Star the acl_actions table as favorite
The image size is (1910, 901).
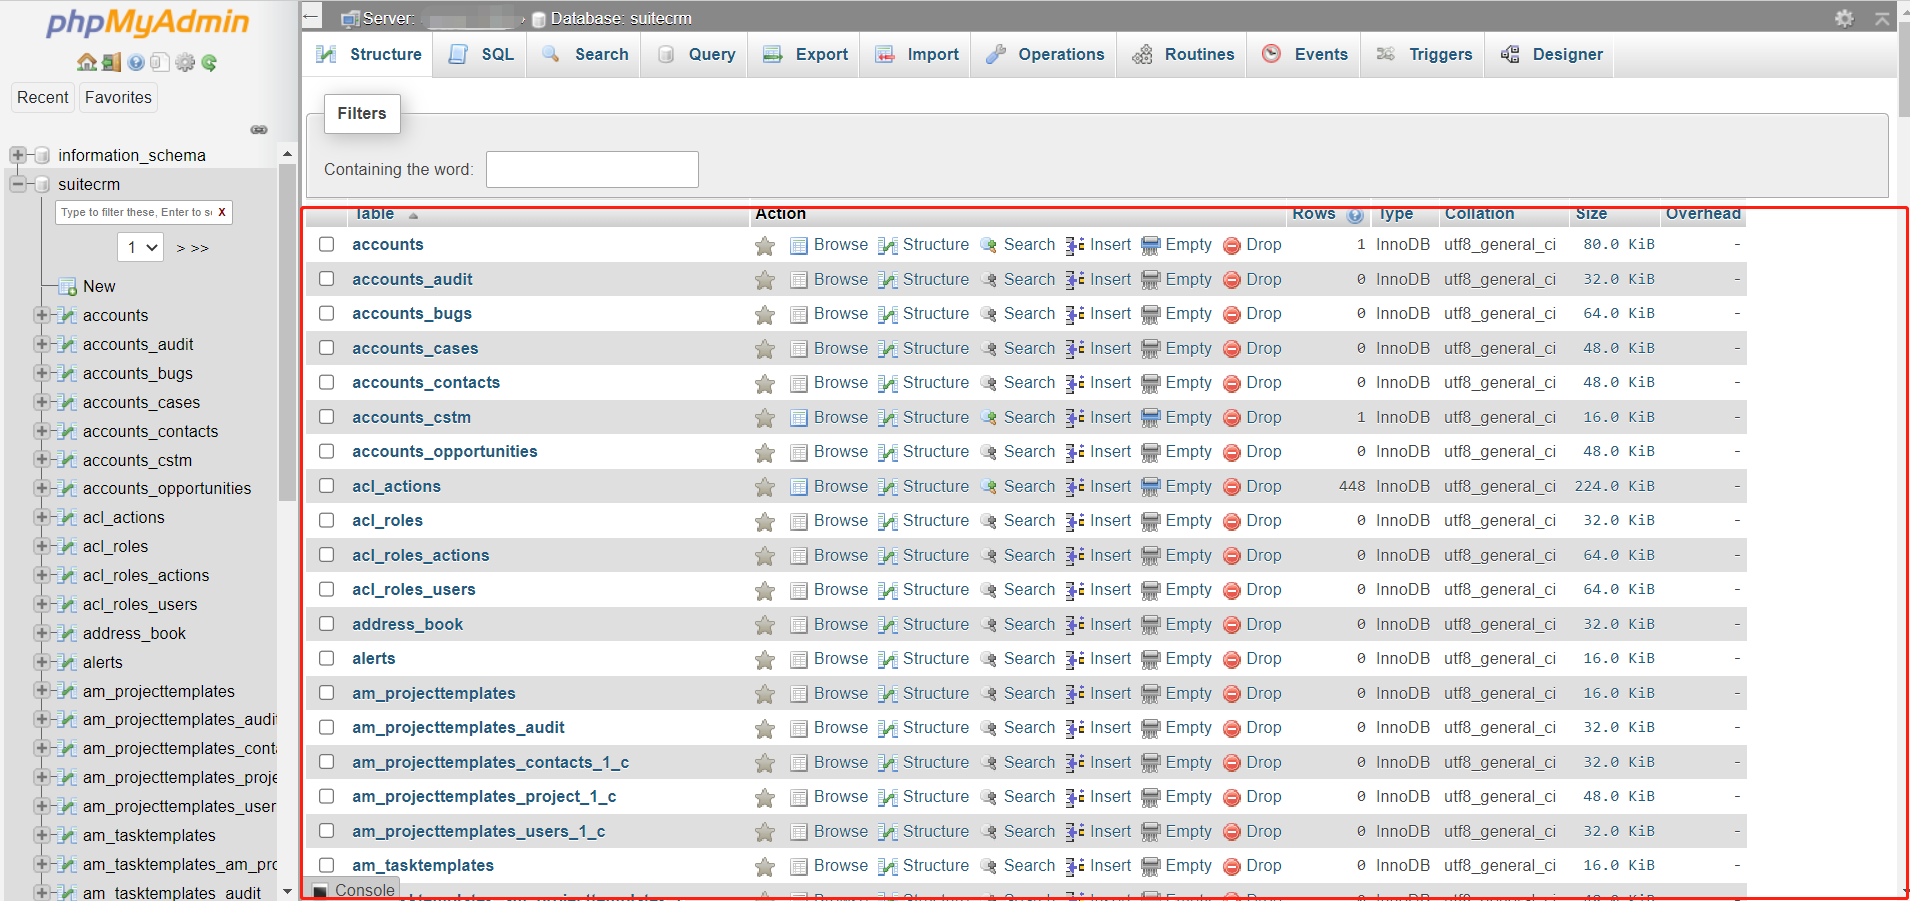coord(765,487)
